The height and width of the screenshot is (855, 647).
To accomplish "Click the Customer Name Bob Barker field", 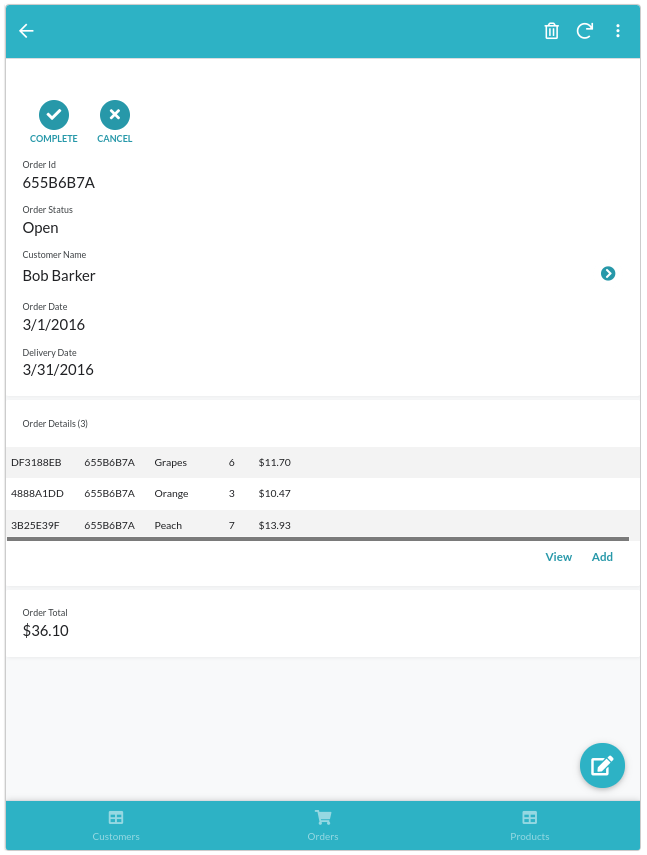I will click(59, 275).
